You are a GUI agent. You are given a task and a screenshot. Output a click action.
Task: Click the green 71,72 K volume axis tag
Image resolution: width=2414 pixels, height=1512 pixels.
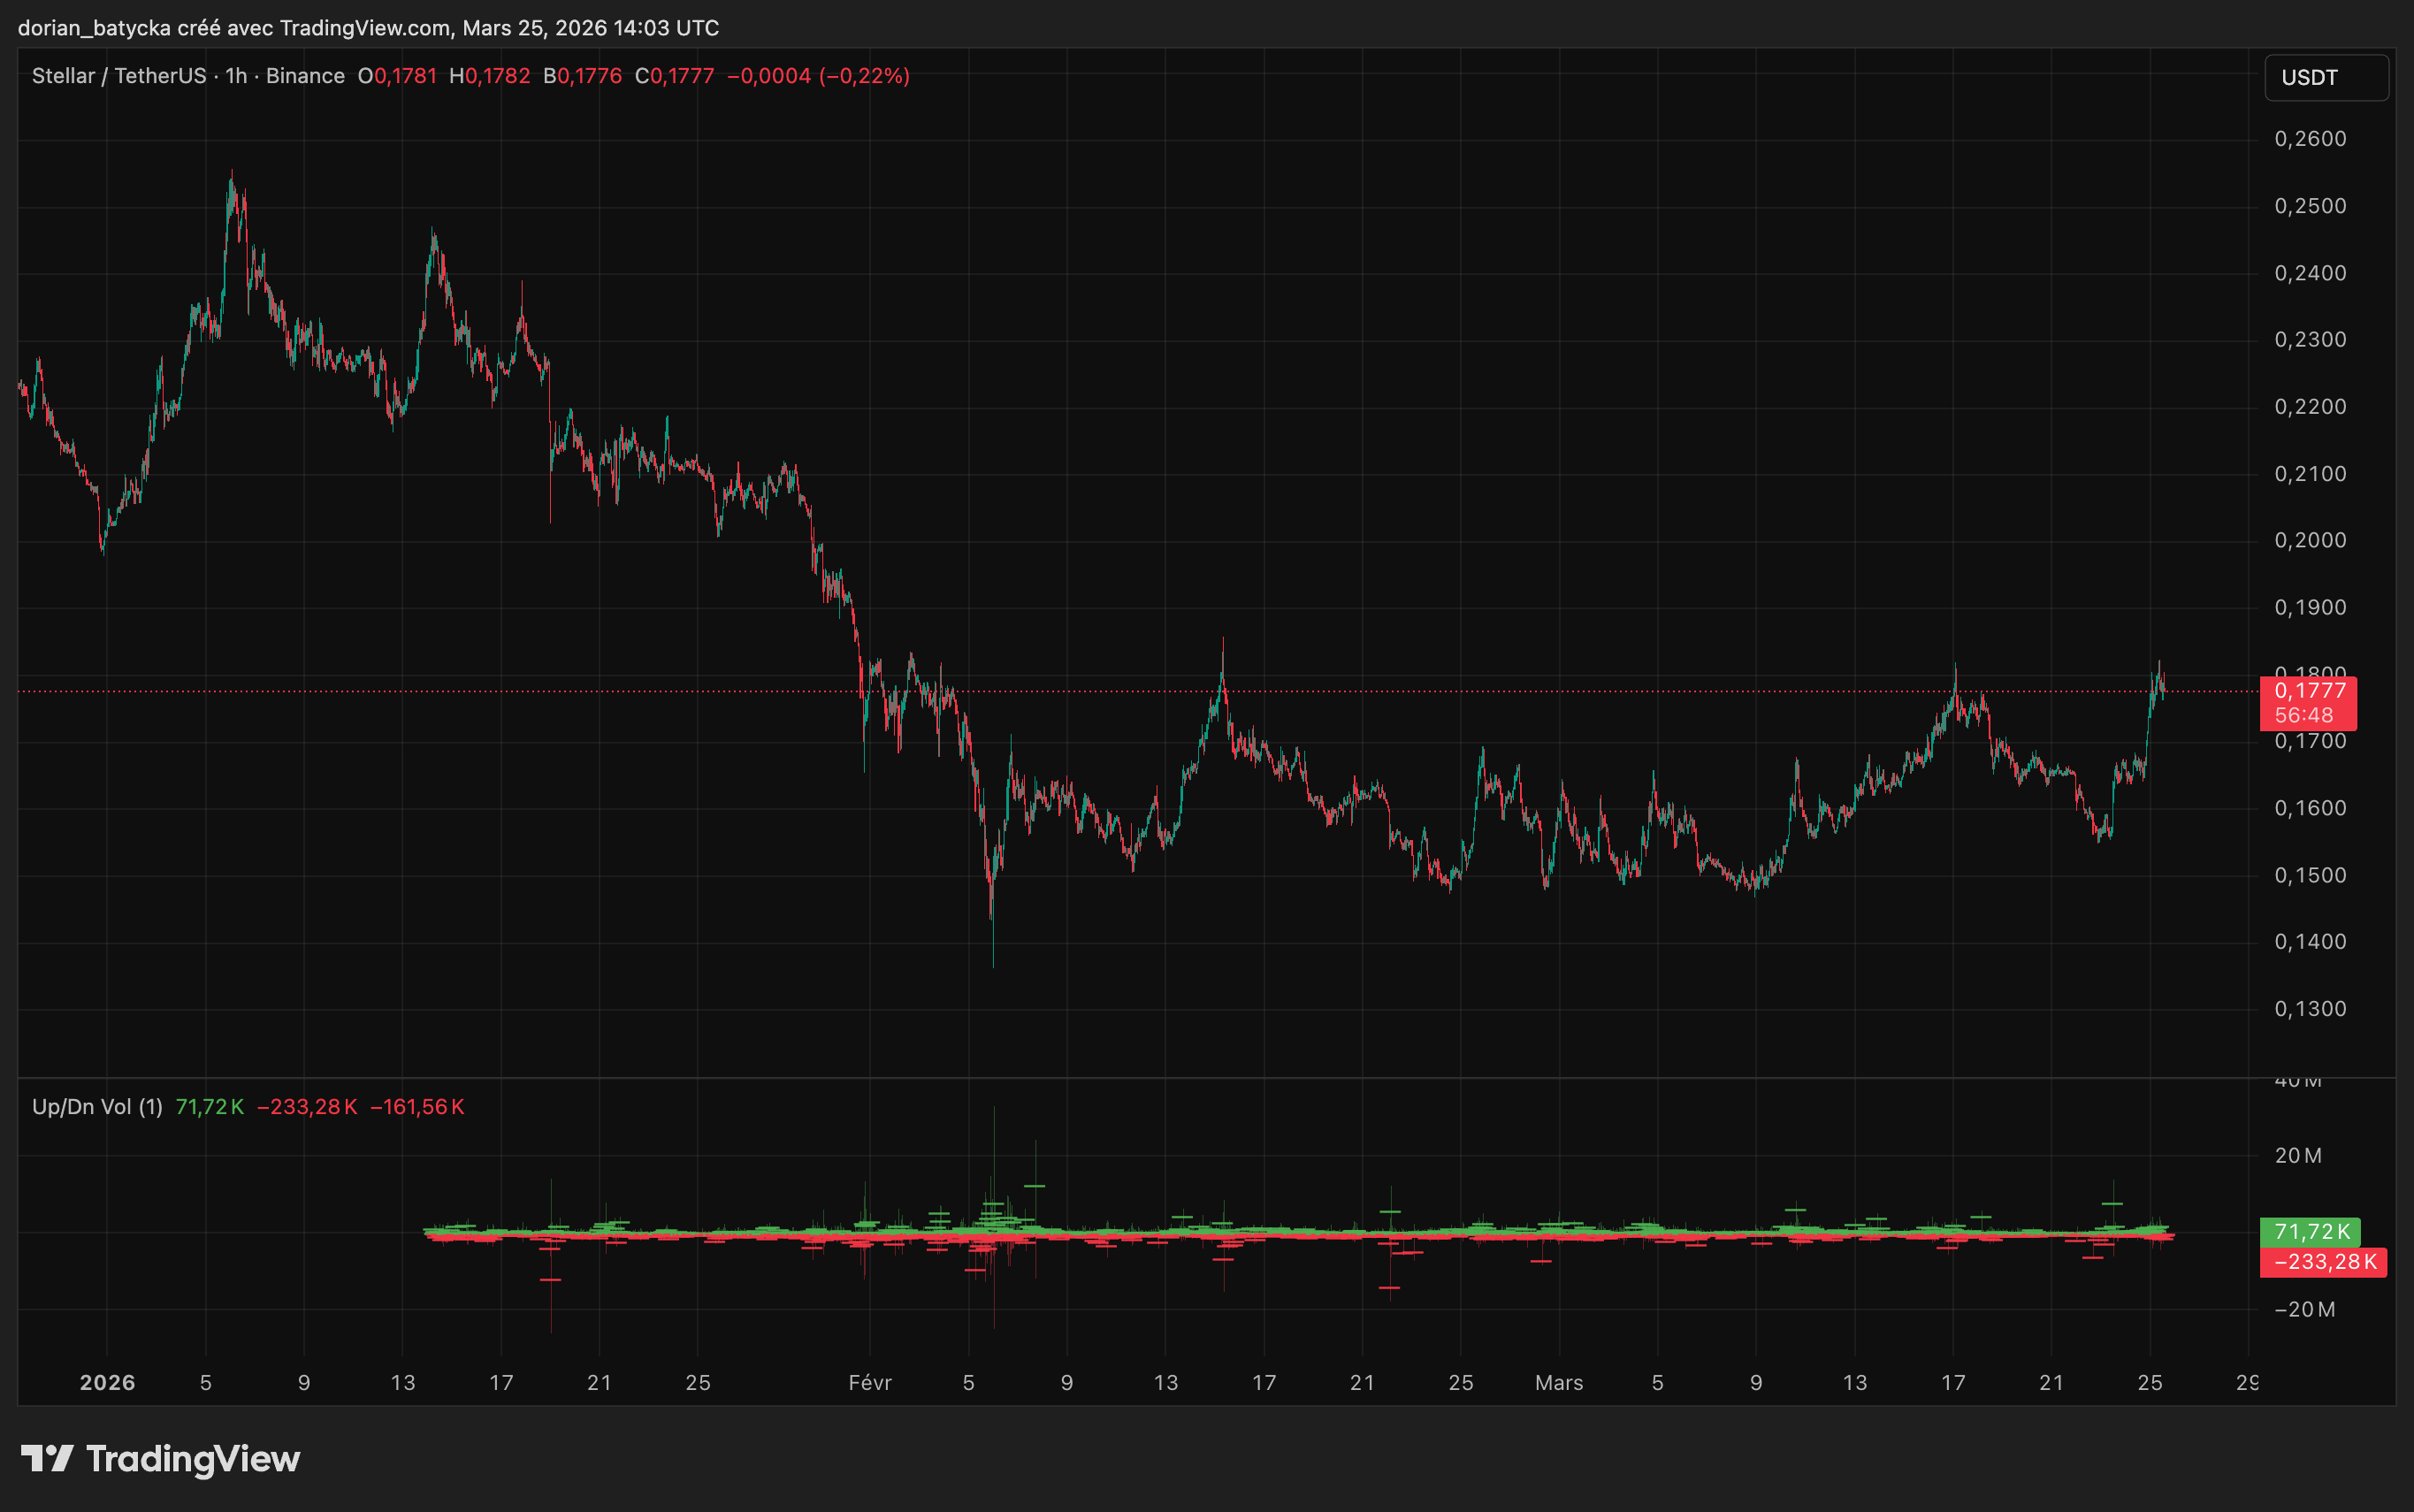[x=2310, y=1231]
